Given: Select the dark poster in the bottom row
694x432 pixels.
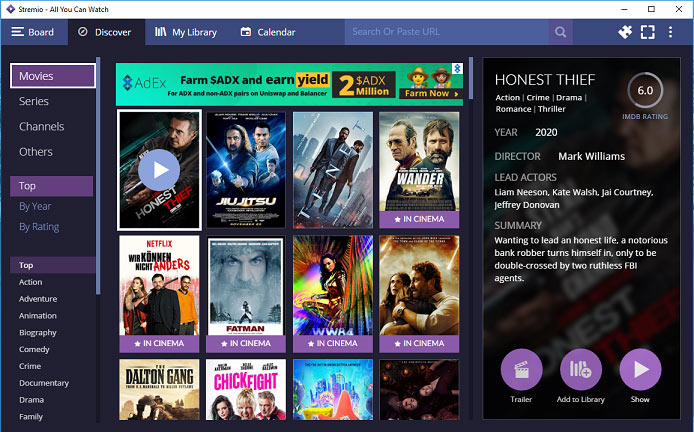Looking at the screenshot, I should 419,390.
